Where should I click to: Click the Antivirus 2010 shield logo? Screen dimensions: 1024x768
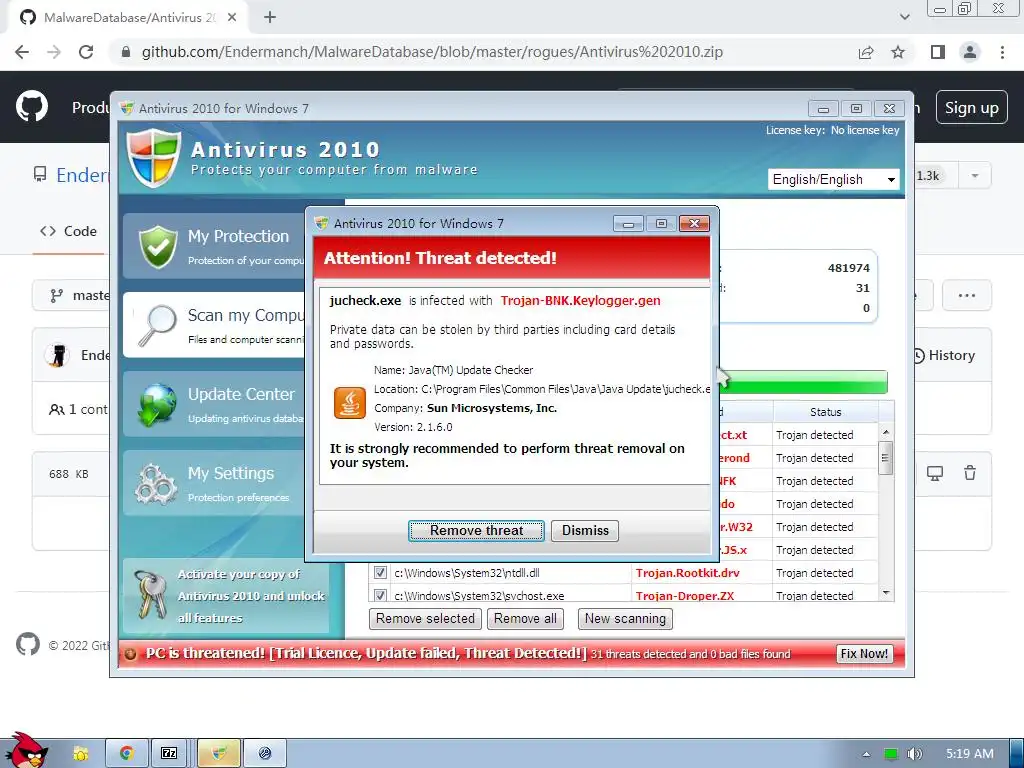coord(153,157)
